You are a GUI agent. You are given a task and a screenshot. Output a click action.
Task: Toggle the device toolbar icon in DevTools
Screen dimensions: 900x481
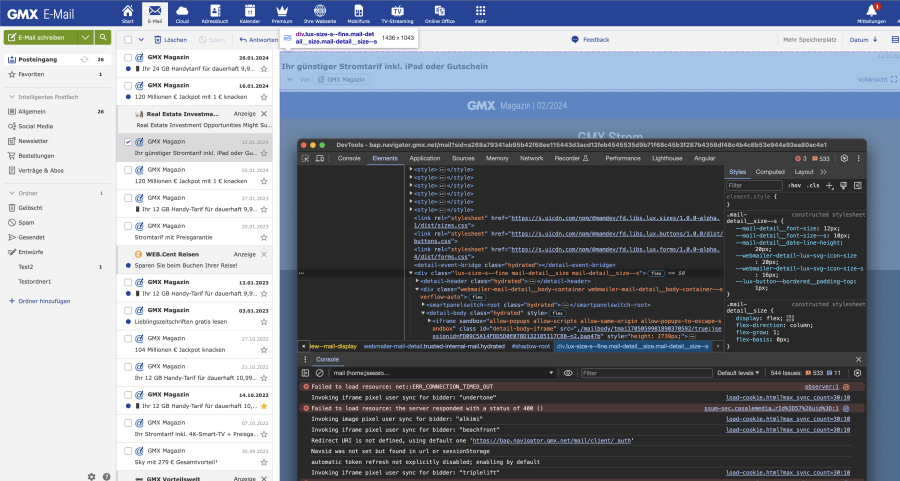[320, 158]
